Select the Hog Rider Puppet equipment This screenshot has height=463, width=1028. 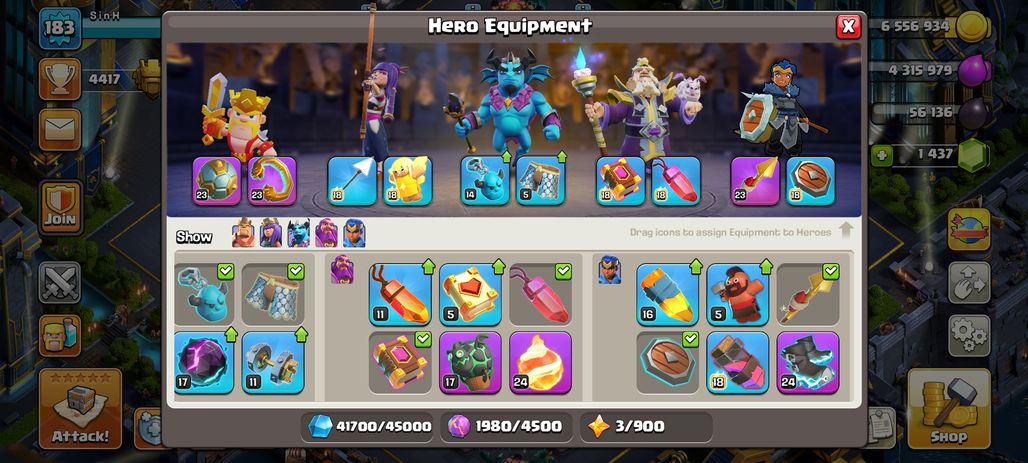[738, 294]
